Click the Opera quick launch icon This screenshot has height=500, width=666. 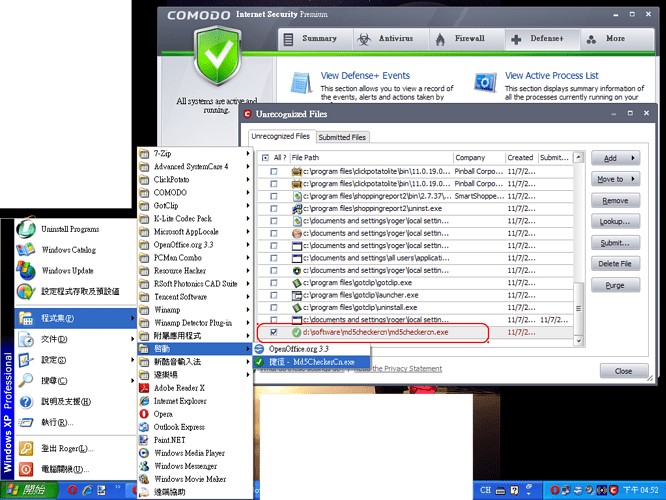pyautogui.click(x=73, y=490)
